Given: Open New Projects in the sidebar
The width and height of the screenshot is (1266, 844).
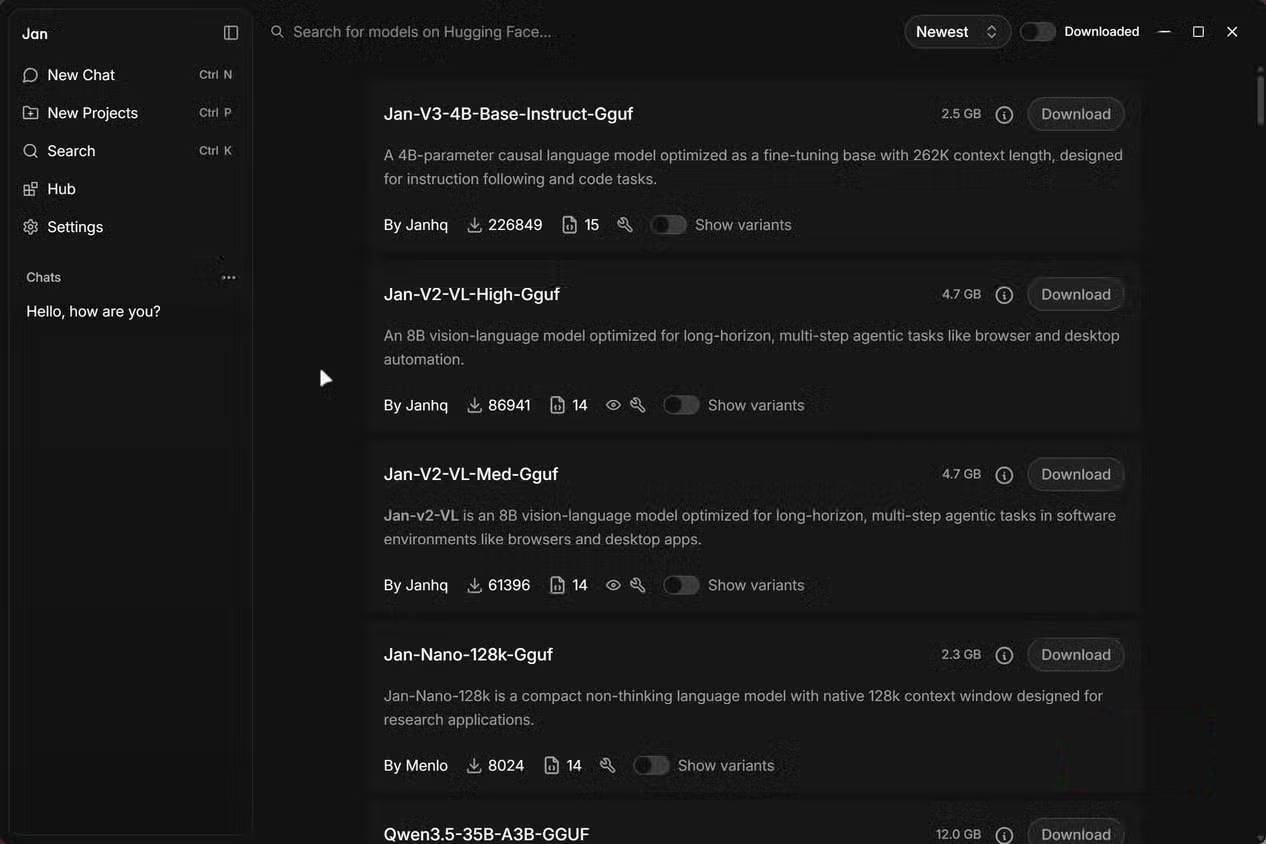Looking at the screenshot, I should pyautogui.click(x=127, y=113).
